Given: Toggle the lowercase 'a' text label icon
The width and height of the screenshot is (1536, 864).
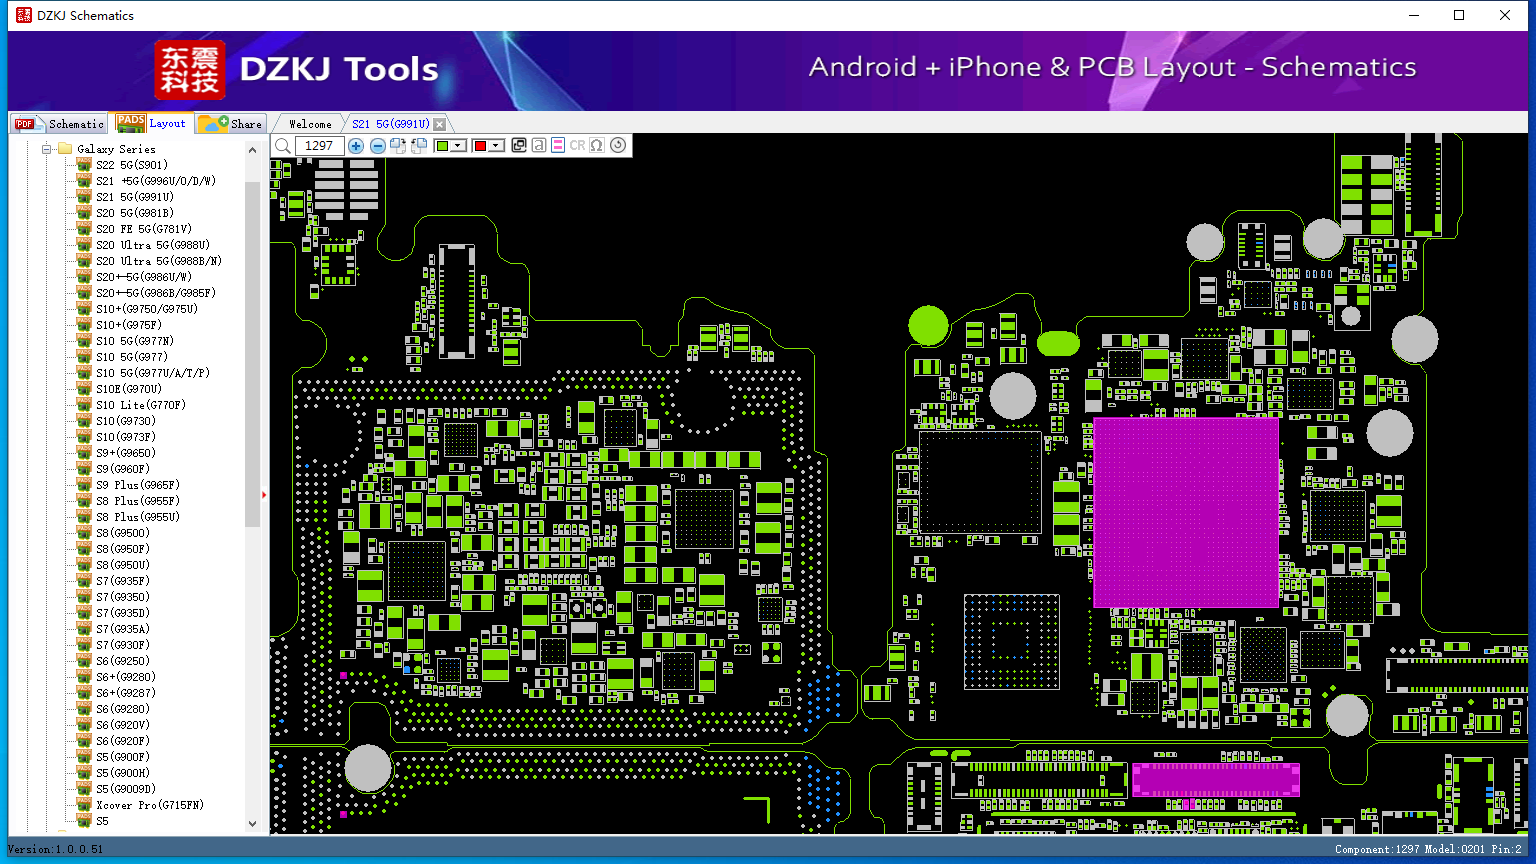Looking at the screenshot, I should point(539,146).
